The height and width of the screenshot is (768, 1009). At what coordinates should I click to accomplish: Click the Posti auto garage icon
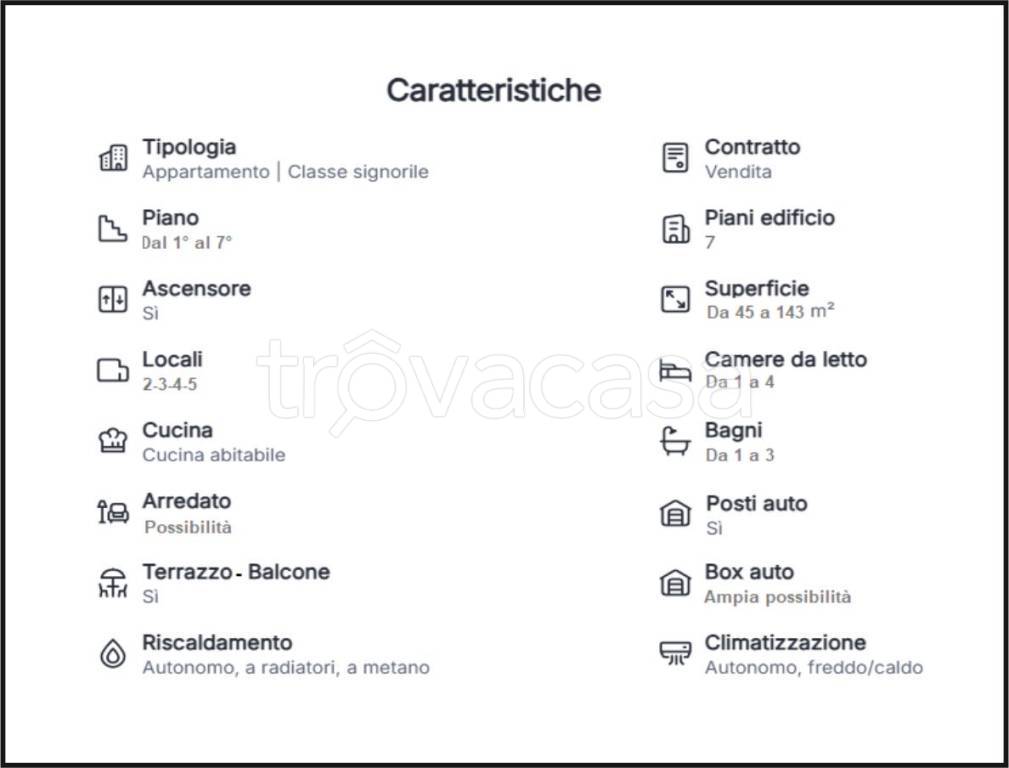pos(676,514)
